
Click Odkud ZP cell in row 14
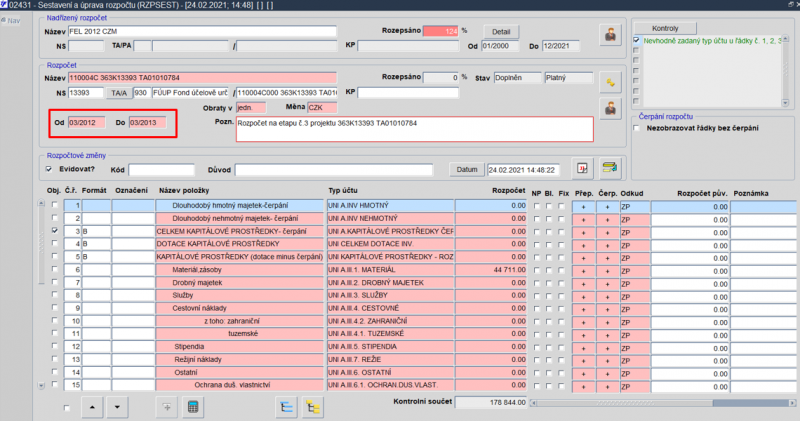point(634,374)
